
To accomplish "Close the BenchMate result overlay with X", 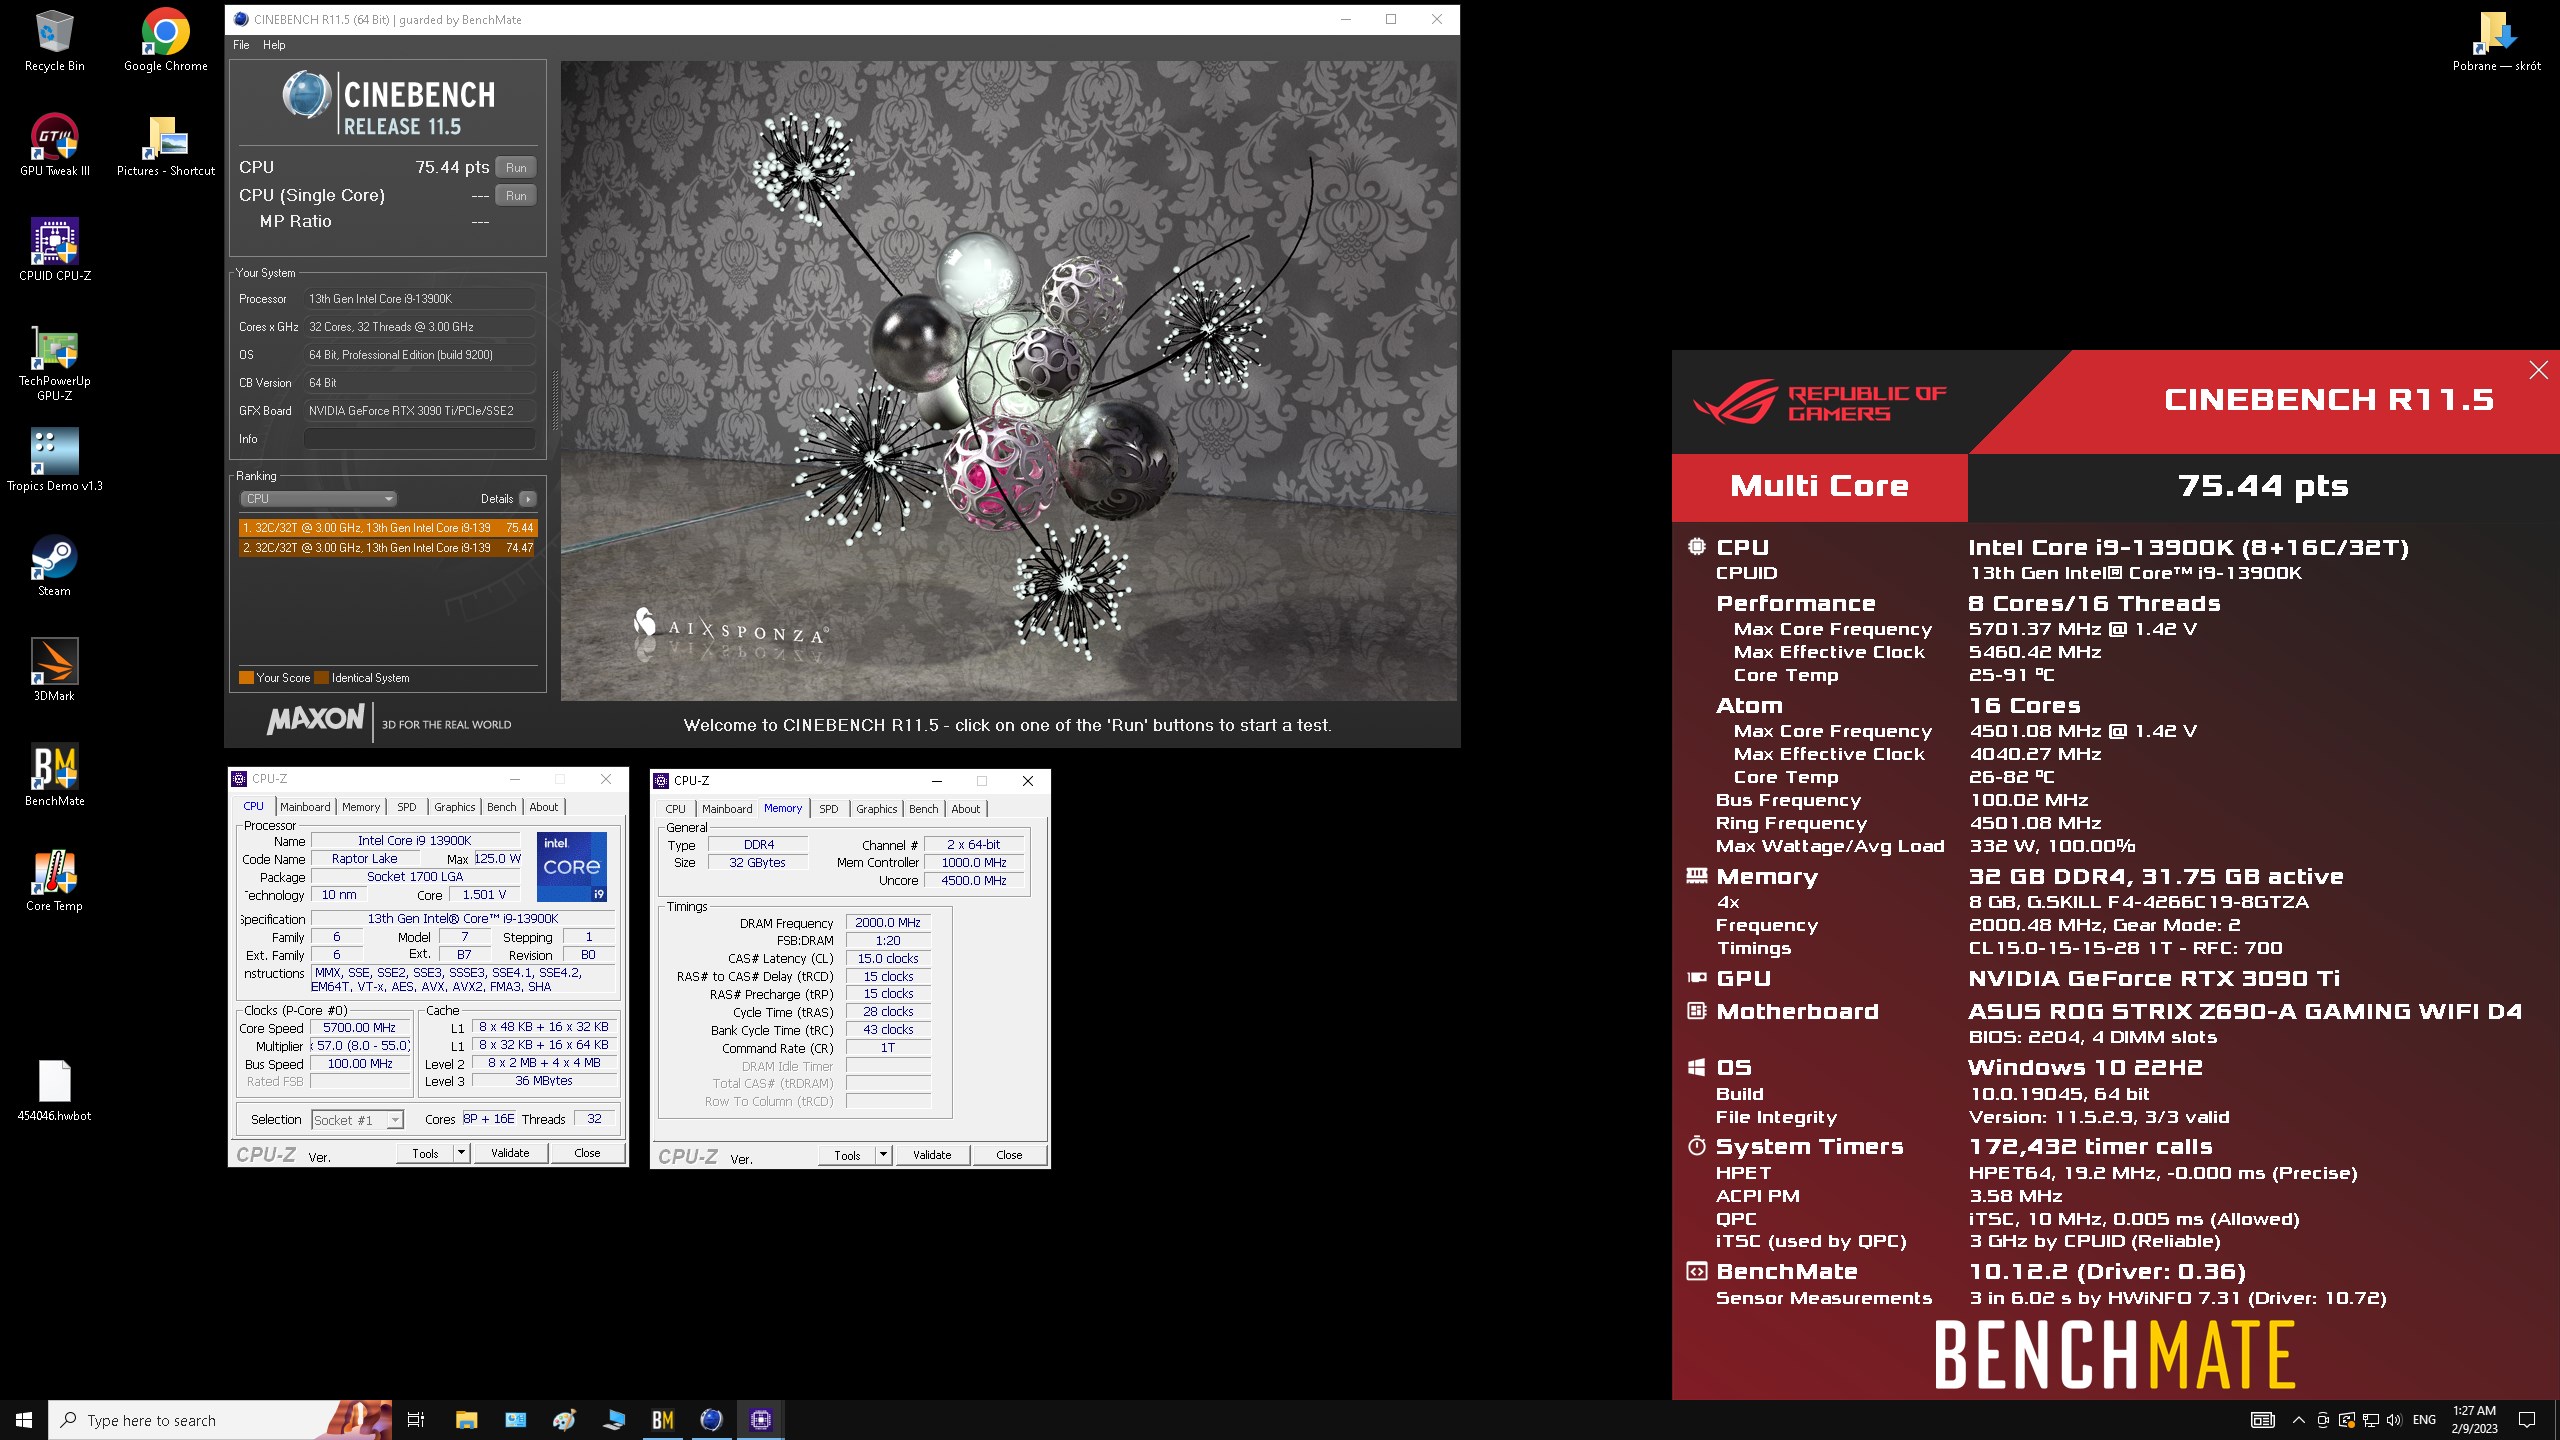I will (x=2538, y=371).
